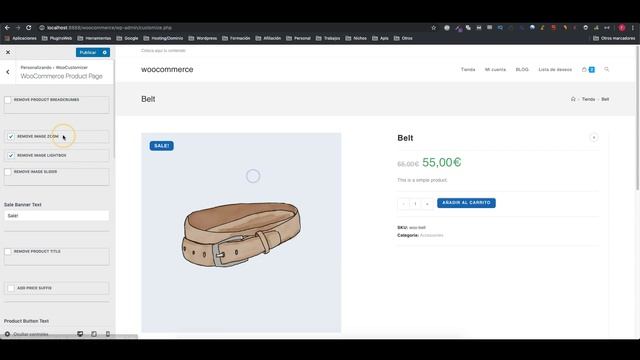640x360 pixels.
Task: Enable Remove Product Breadcrumbs checkbox
Action: (8, 100)
